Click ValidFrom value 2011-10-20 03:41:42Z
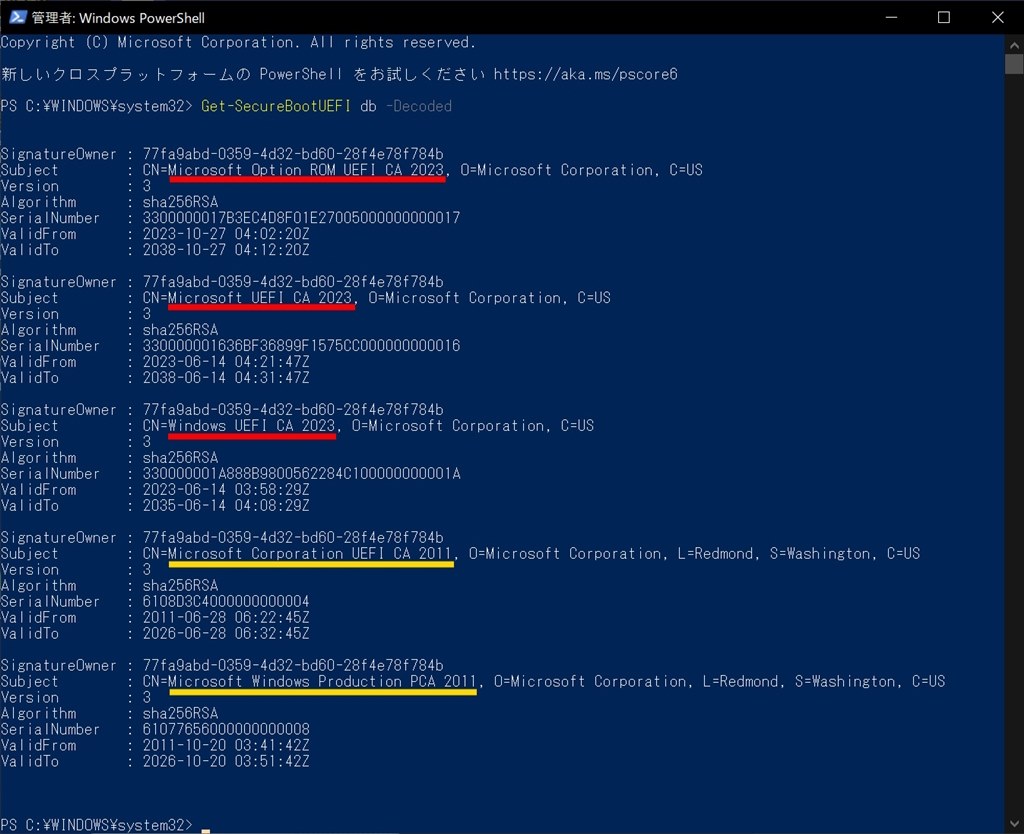Viewport: 1024px width, 834px height. click(226, 745)
